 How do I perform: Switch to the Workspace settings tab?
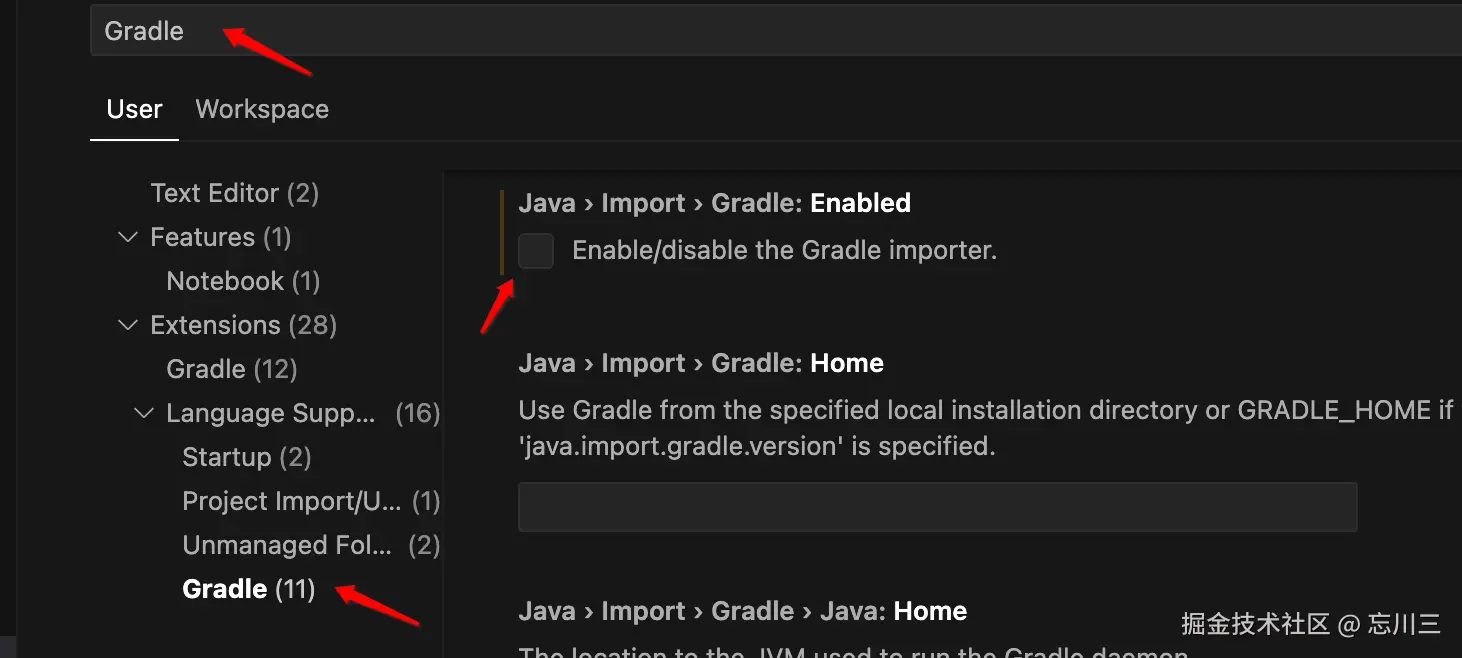[x=262, y=109]
